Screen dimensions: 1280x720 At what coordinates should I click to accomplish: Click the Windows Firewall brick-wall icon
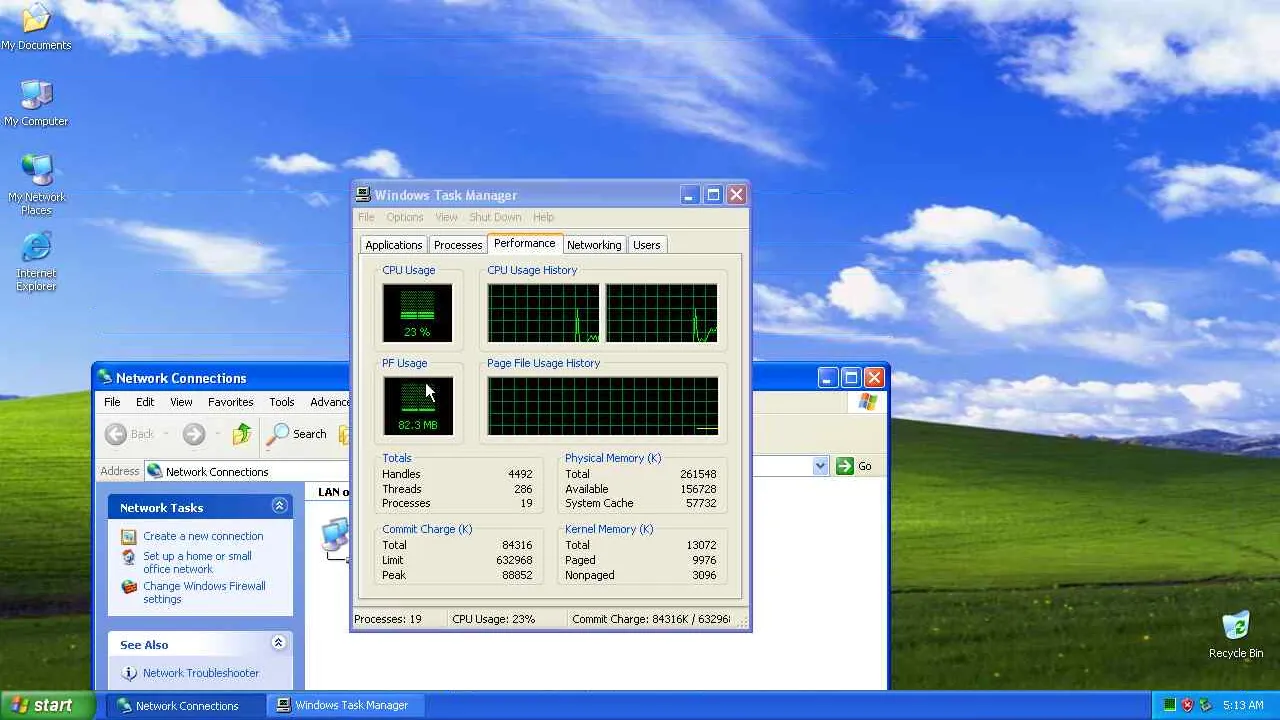[x=129, y=587]
